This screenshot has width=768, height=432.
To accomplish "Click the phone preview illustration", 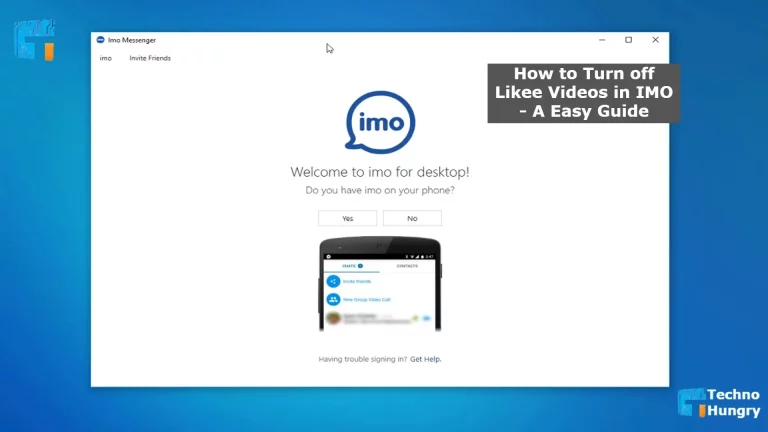I will [x=380, y=284].
